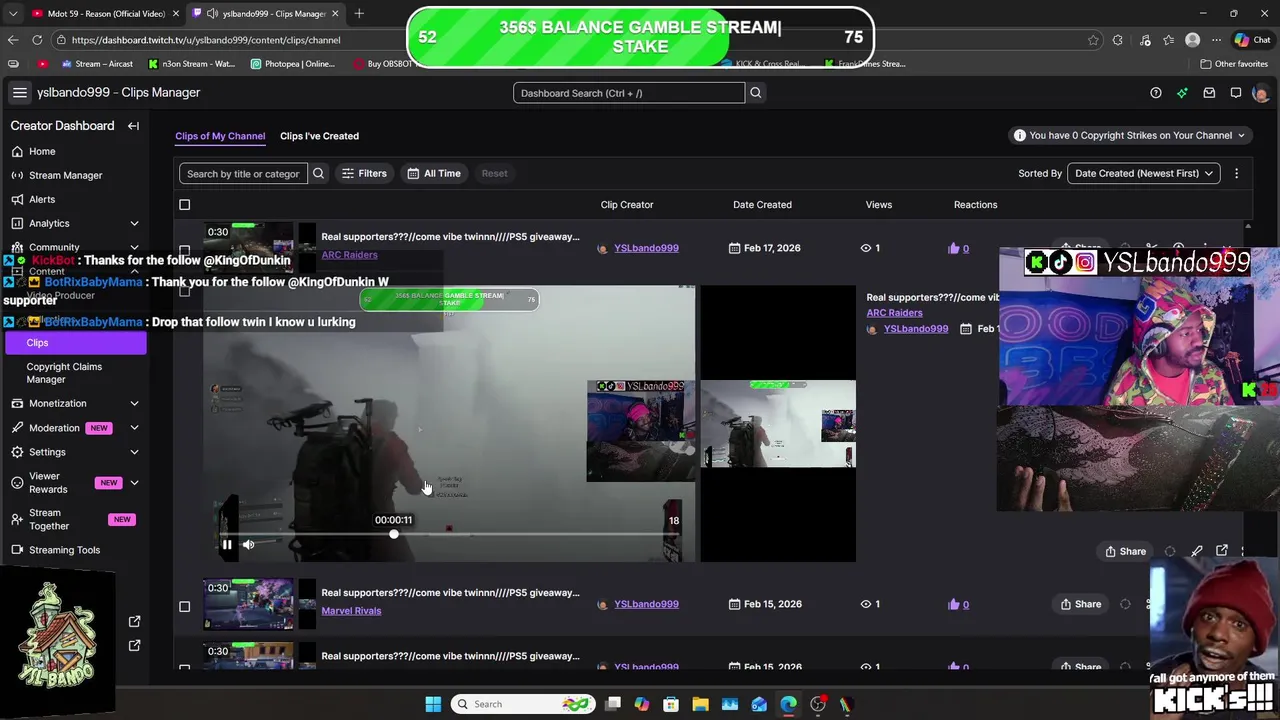Open the user profile avatar in top bar

click(x=1260, y=93)
